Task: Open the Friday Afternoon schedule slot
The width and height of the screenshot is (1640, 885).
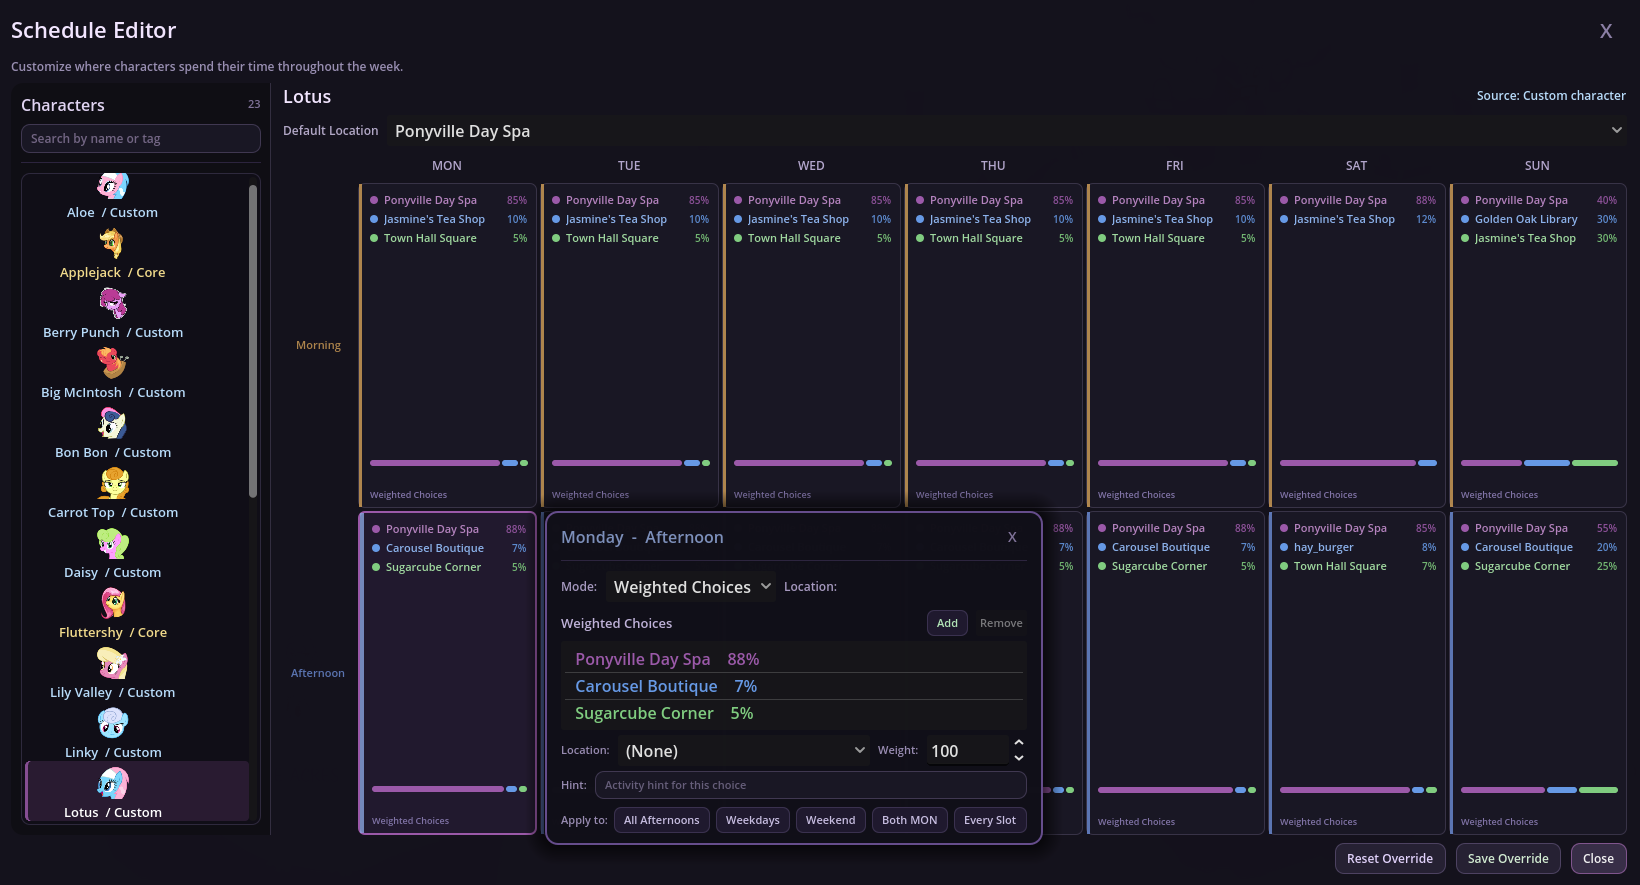Action: 1176,673
